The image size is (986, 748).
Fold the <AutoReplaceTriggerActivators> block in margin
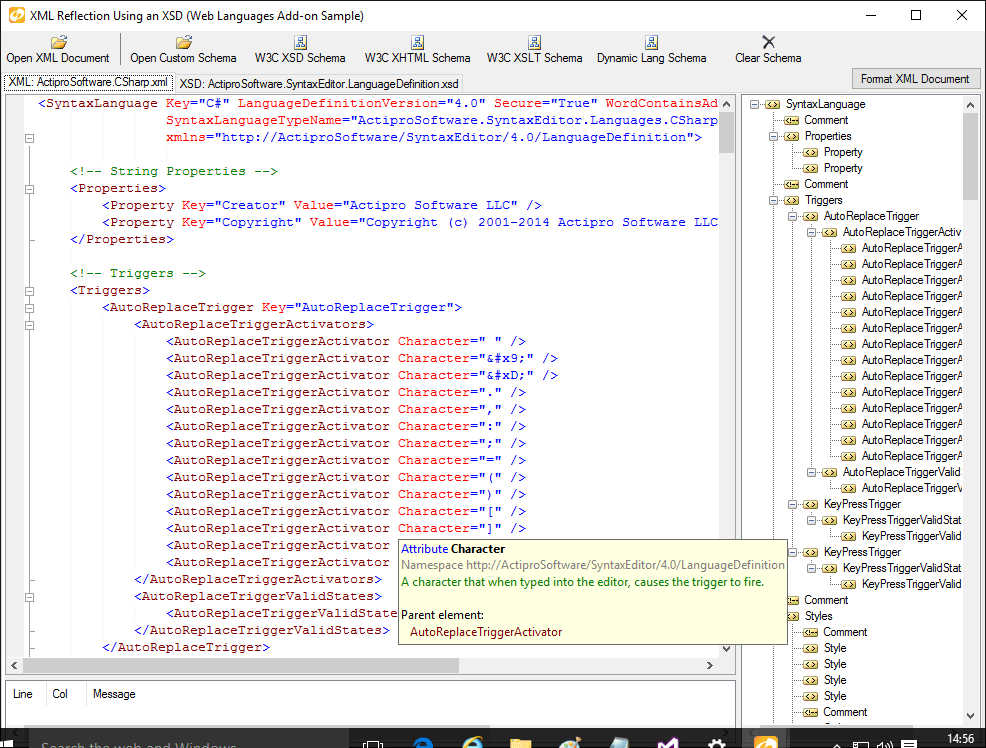click(x=30, y=325)
